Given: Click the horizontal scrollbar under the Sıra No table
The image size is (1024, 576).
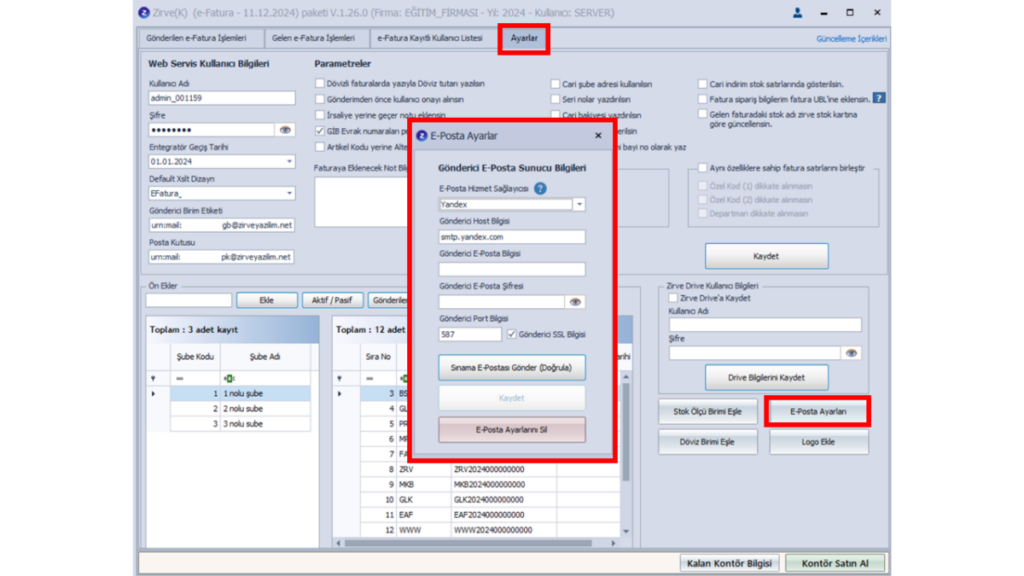Looking at the screenshot, I should click(x=468, y=543).
